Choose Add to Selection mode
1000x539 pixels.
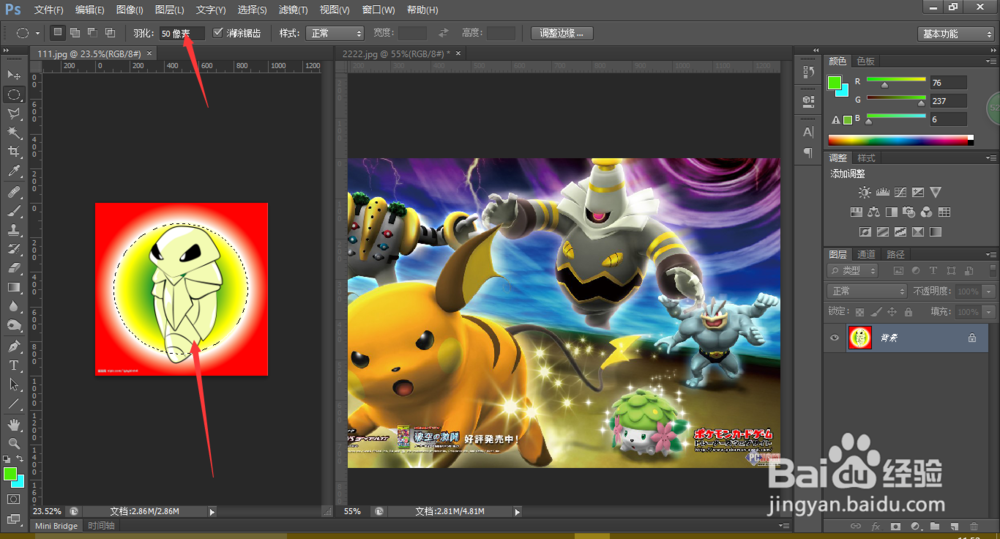tap(75, 33)
